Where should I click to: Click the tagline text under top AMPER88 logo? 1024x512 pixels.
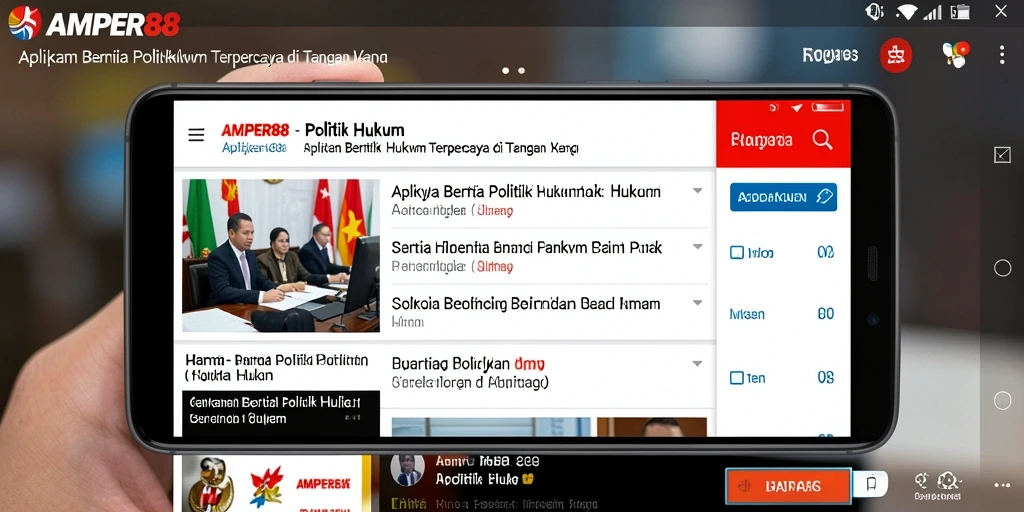click(x=202, y=57)
